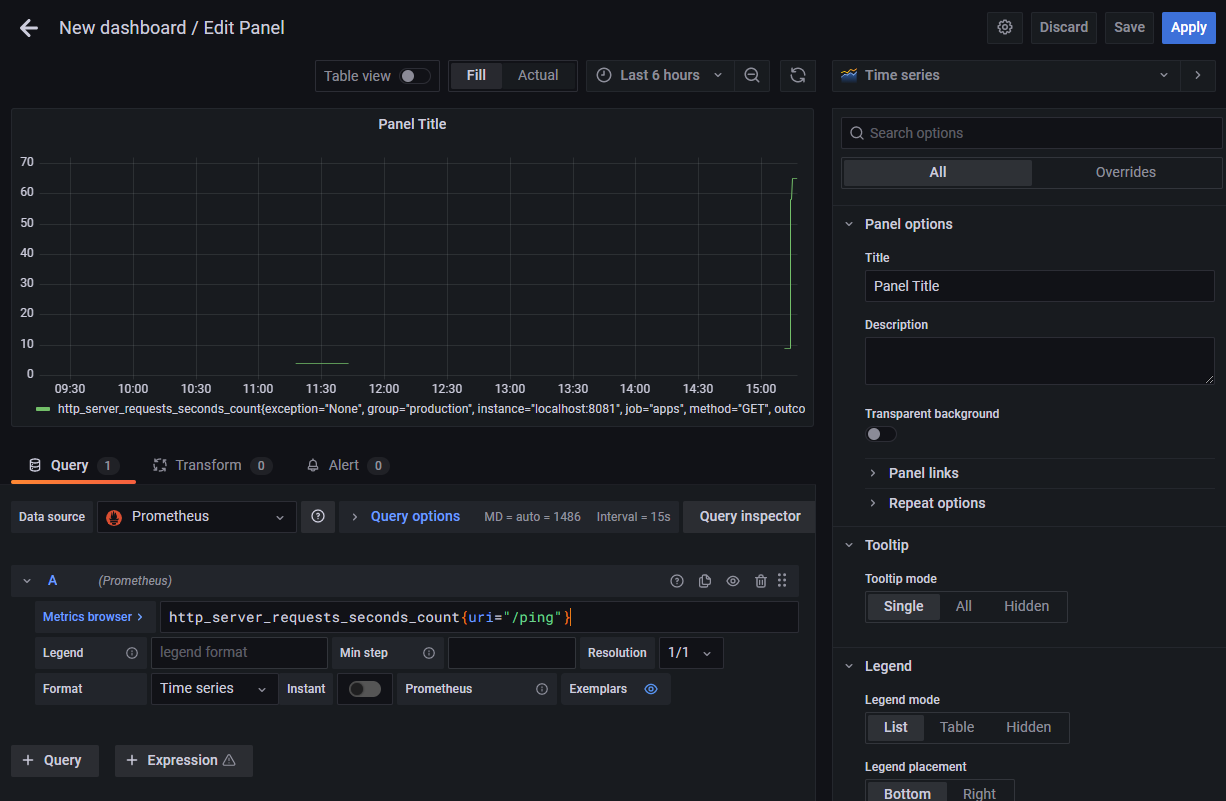Open the Time series visualization dropdown
This screenshot has width=1226, height=801.
1006,75
